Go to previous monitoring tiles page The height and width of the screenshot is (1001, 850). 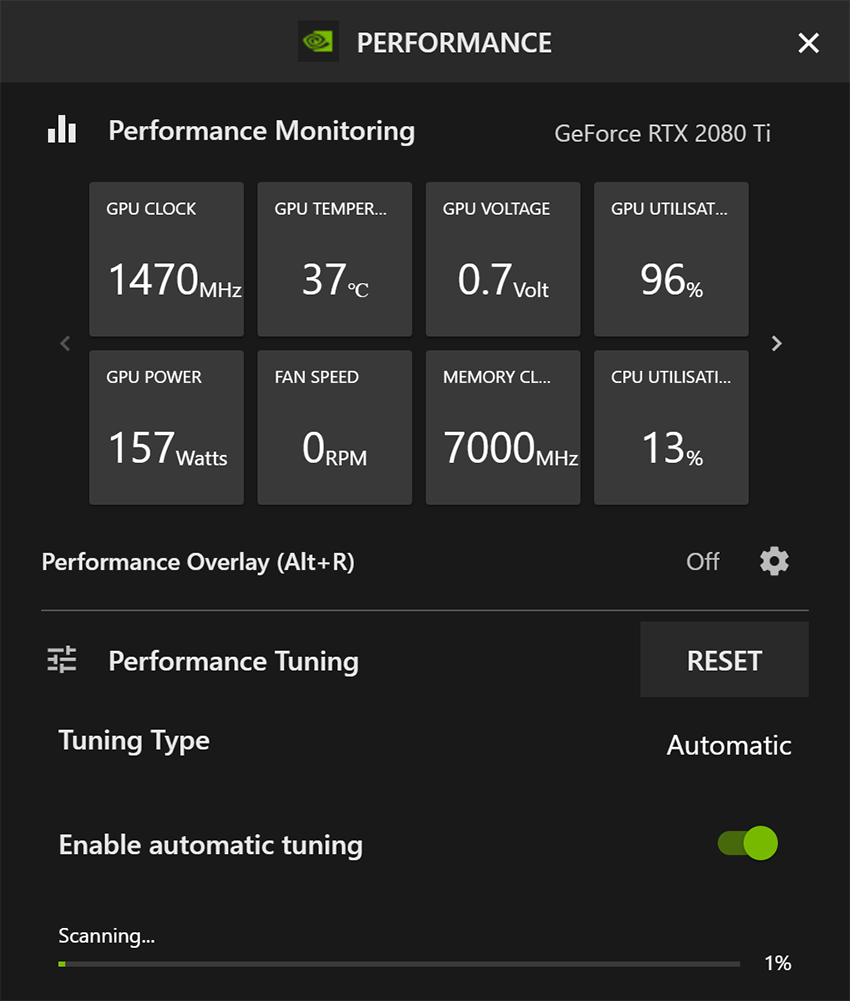click(x=65, y=343)
